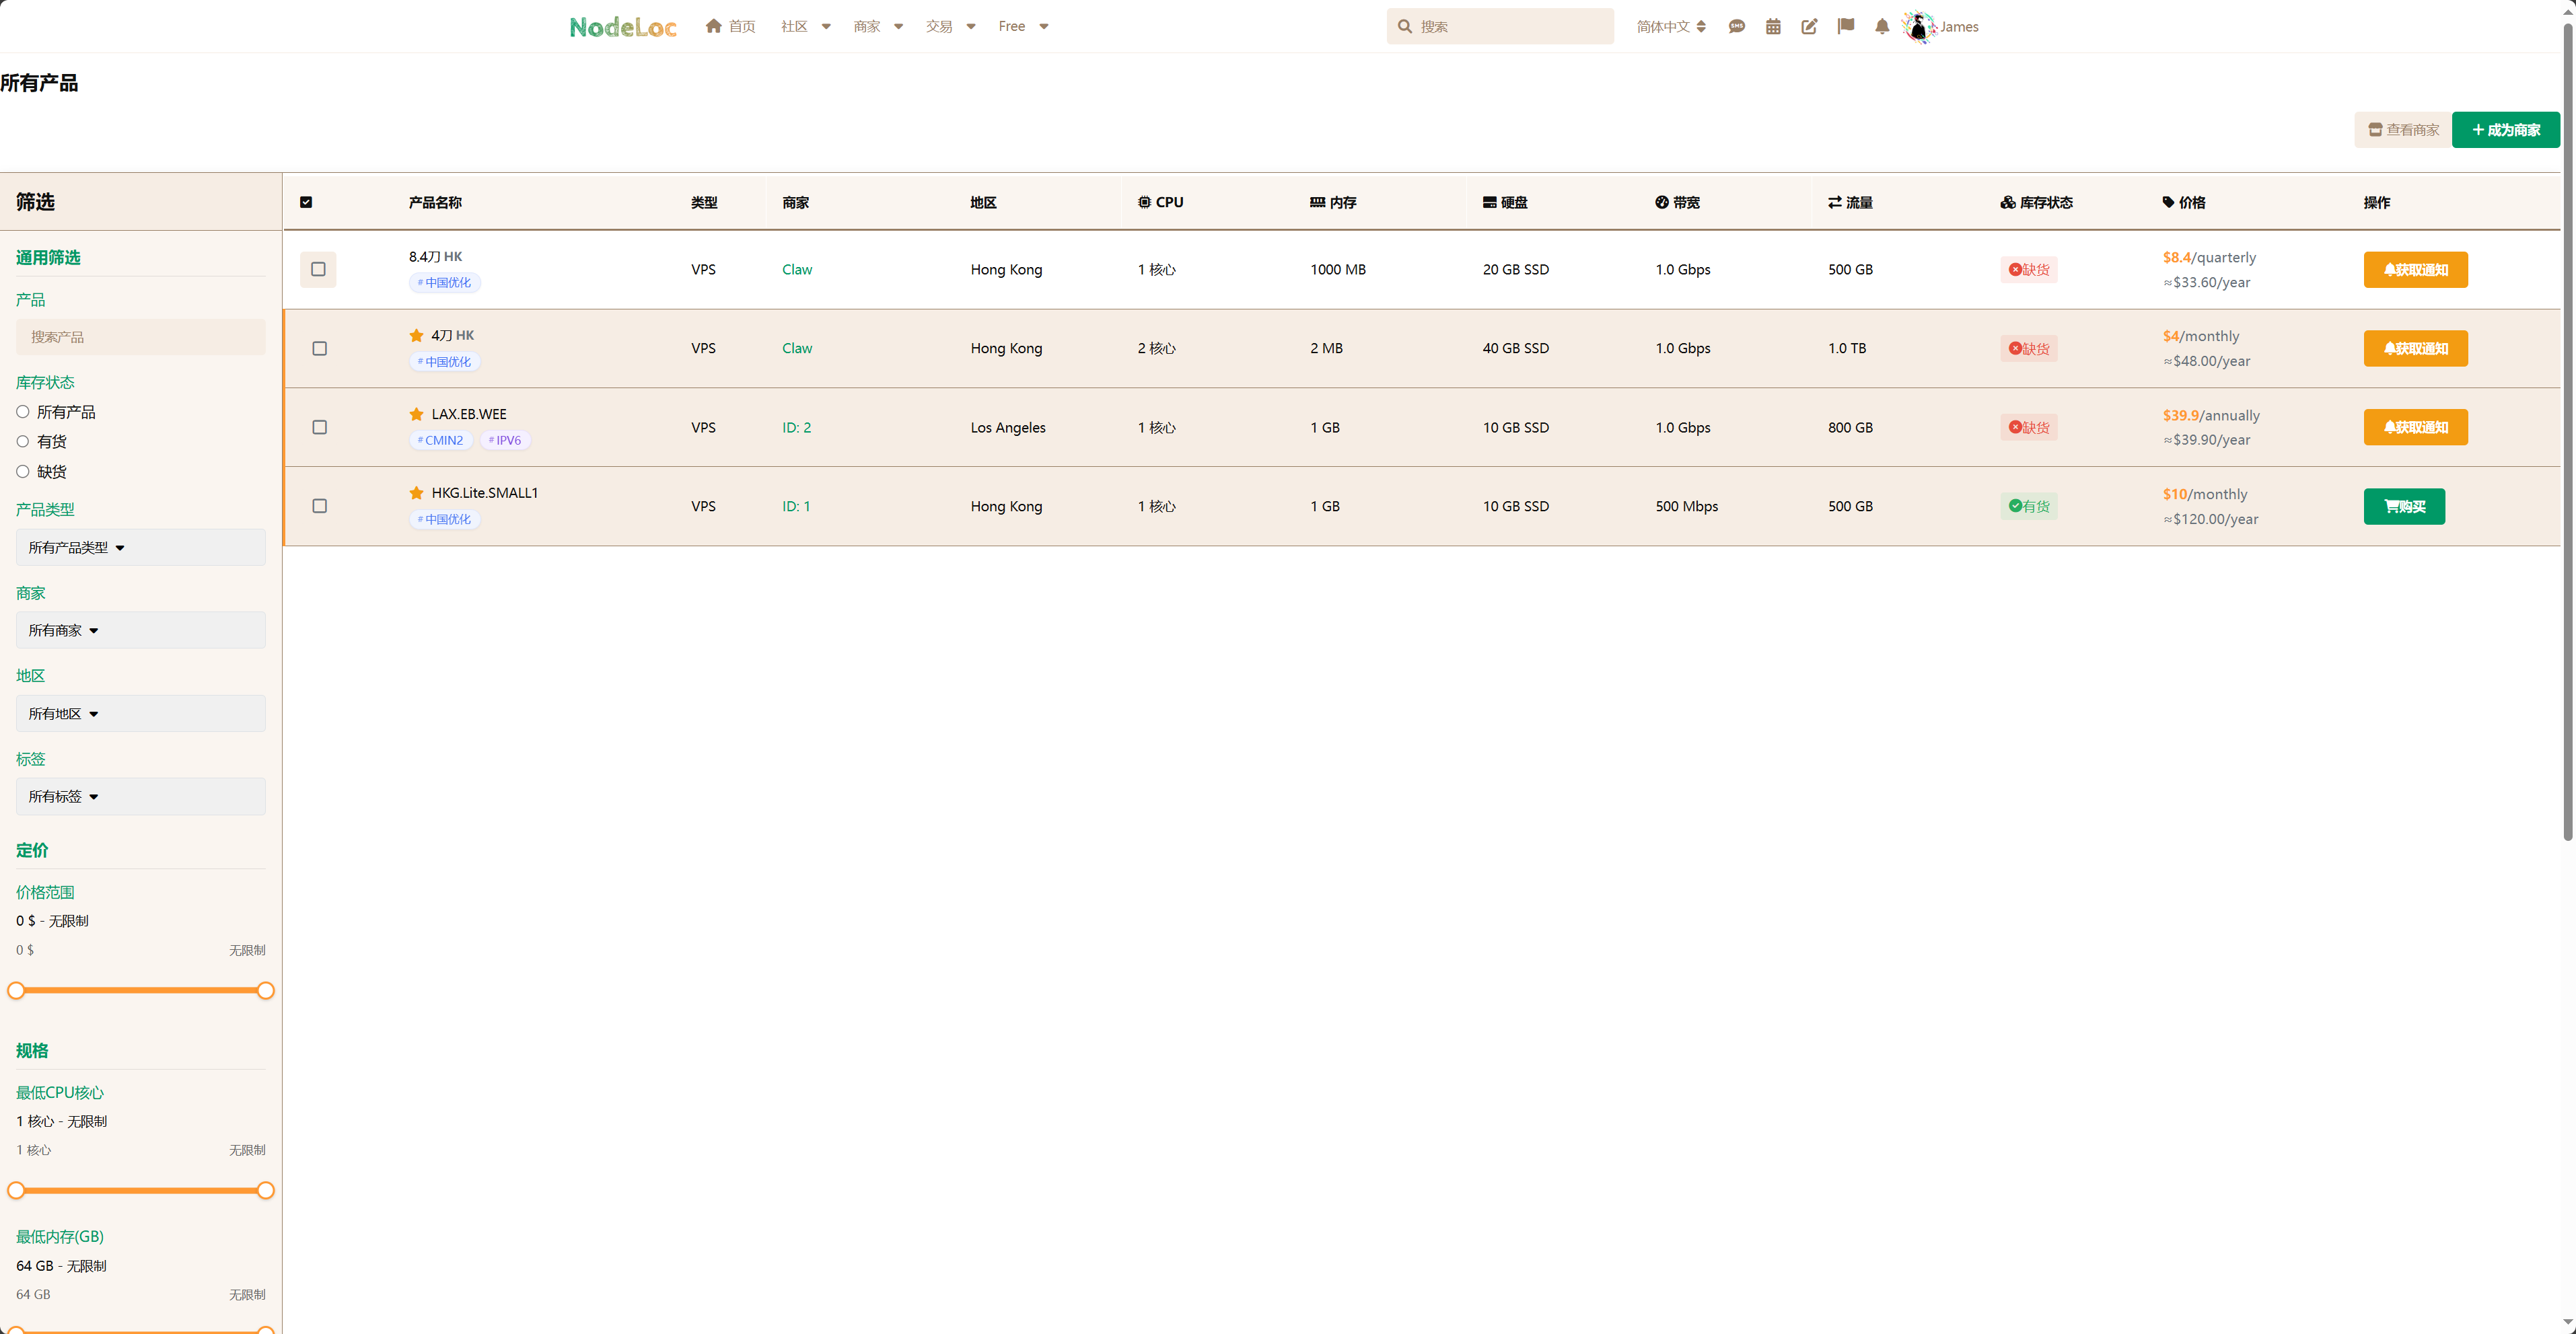Image resolution: width=2576 pixels, height=1334 pixels.
Task: Click the top 搜索 search box
Action: (1500, 27)
